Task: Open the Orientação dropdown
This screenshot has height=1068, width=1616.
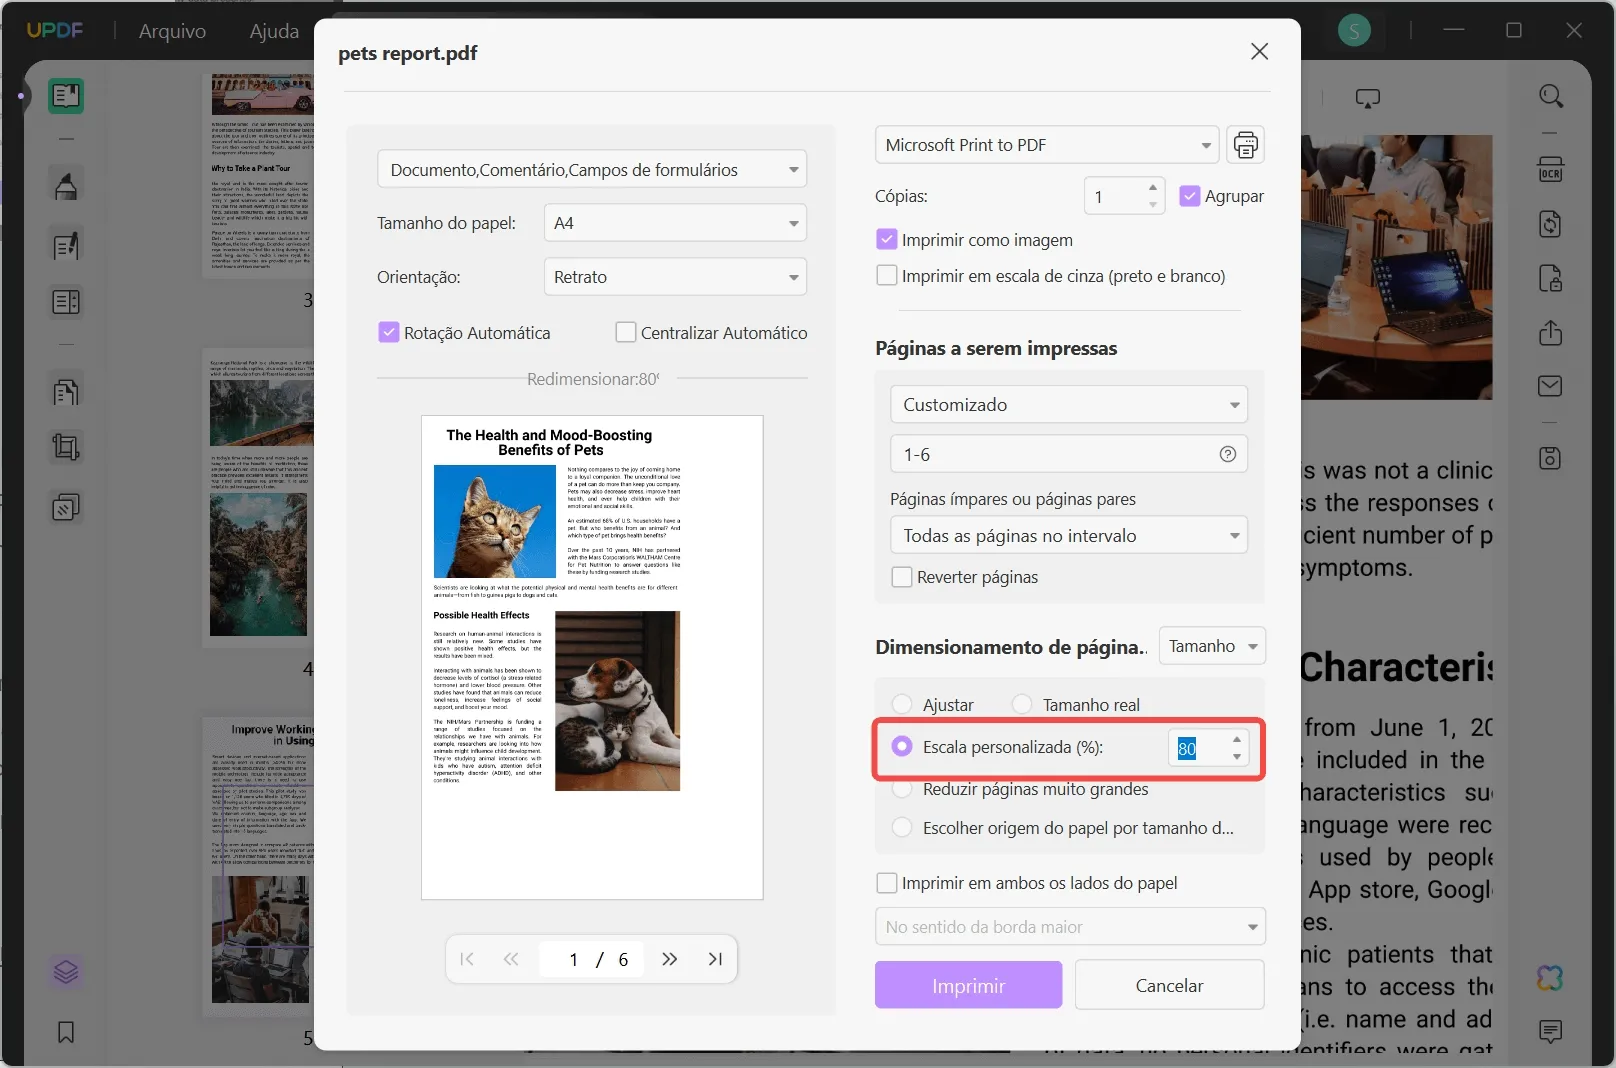Action: 675,276
